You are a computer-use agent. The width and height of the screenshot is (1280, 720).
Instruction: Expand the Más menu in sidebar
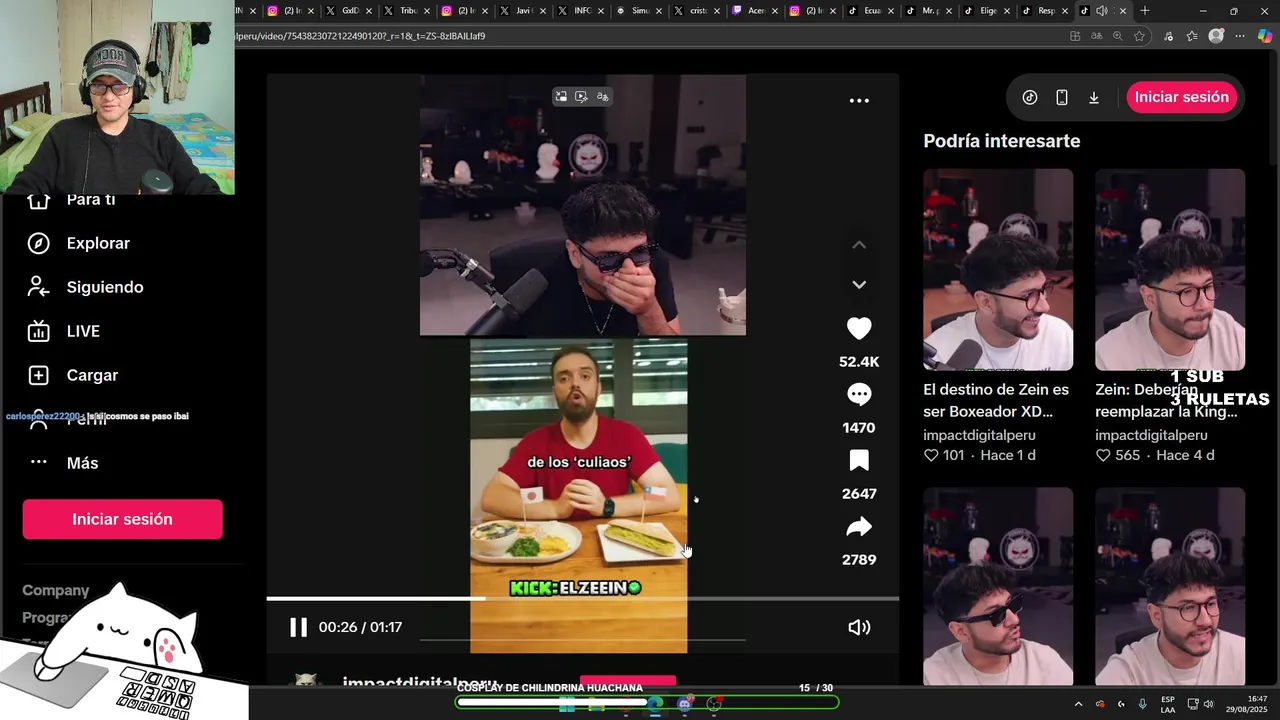point(82,463)
